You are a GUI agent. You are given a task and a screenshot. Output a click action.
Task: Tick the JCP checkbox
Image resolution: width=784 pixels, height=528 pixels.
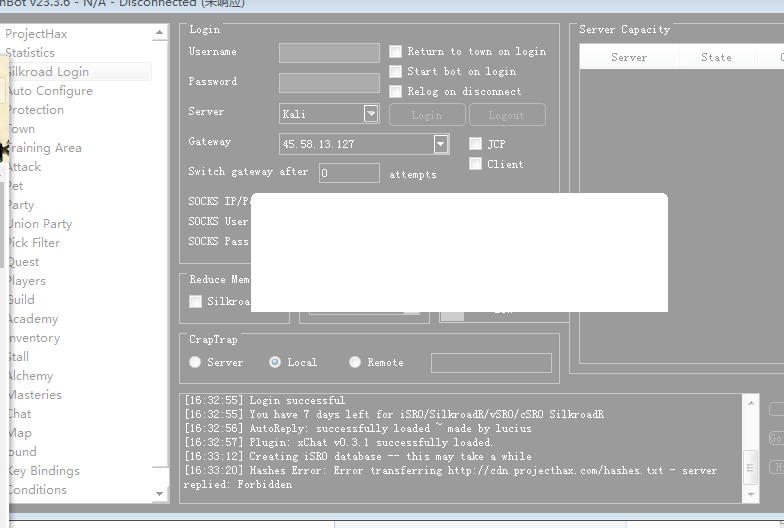[x=476, y=144]
